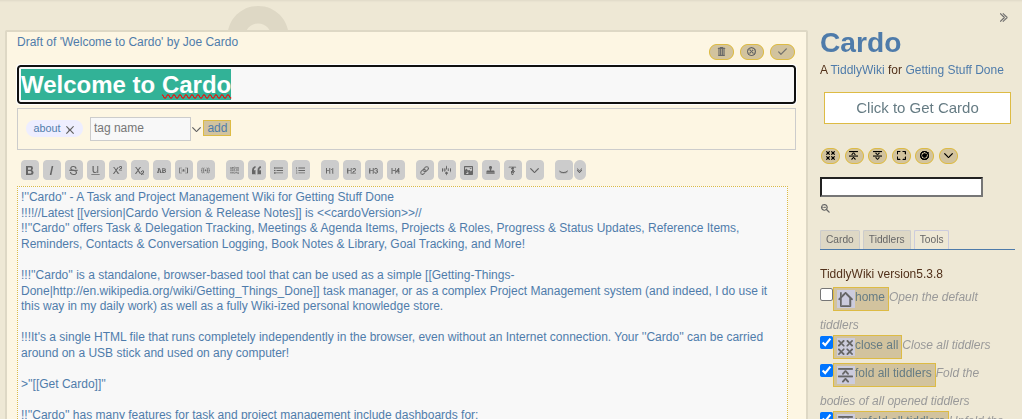This screenshot has width=1022, height=419.
Task: Apply Heading 4 style
Action: 396,171
